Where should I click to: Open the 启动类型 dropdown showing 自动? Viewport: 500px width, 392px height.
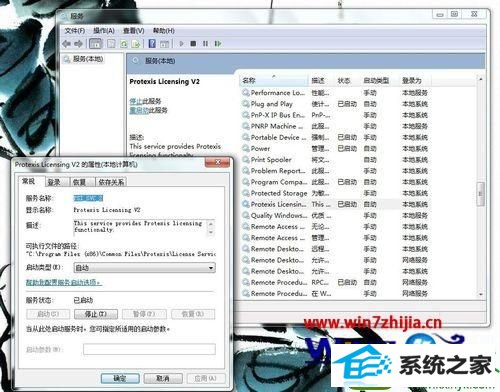144,268
